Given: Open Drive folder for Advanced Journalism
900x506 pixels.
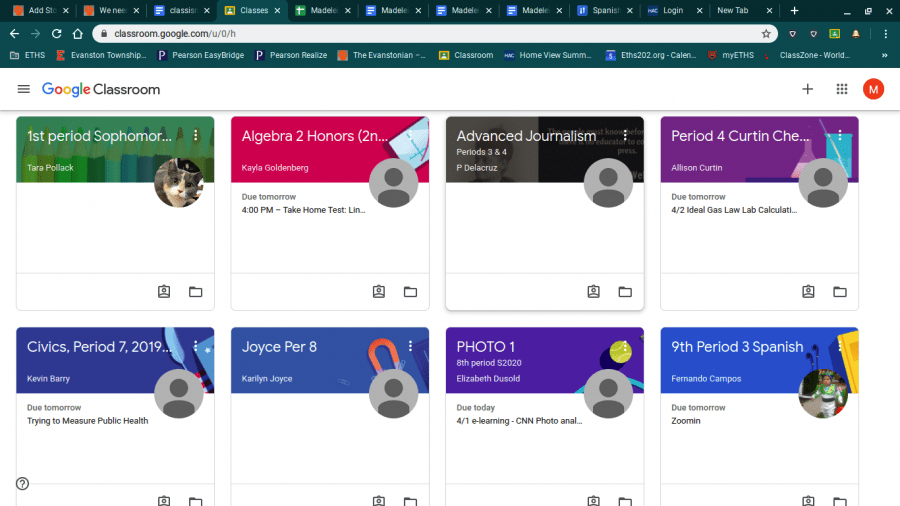Looking at the screenshot, I should (x=625, y=291).
